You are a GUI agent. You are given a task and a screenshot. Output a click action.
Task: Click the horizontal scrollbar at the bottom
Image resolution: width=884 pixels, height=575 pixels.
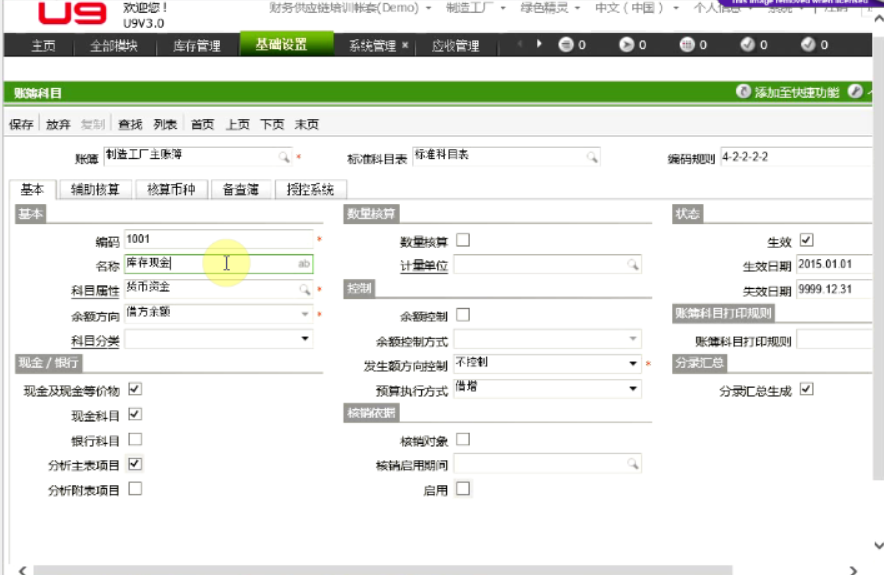(383, 570)
